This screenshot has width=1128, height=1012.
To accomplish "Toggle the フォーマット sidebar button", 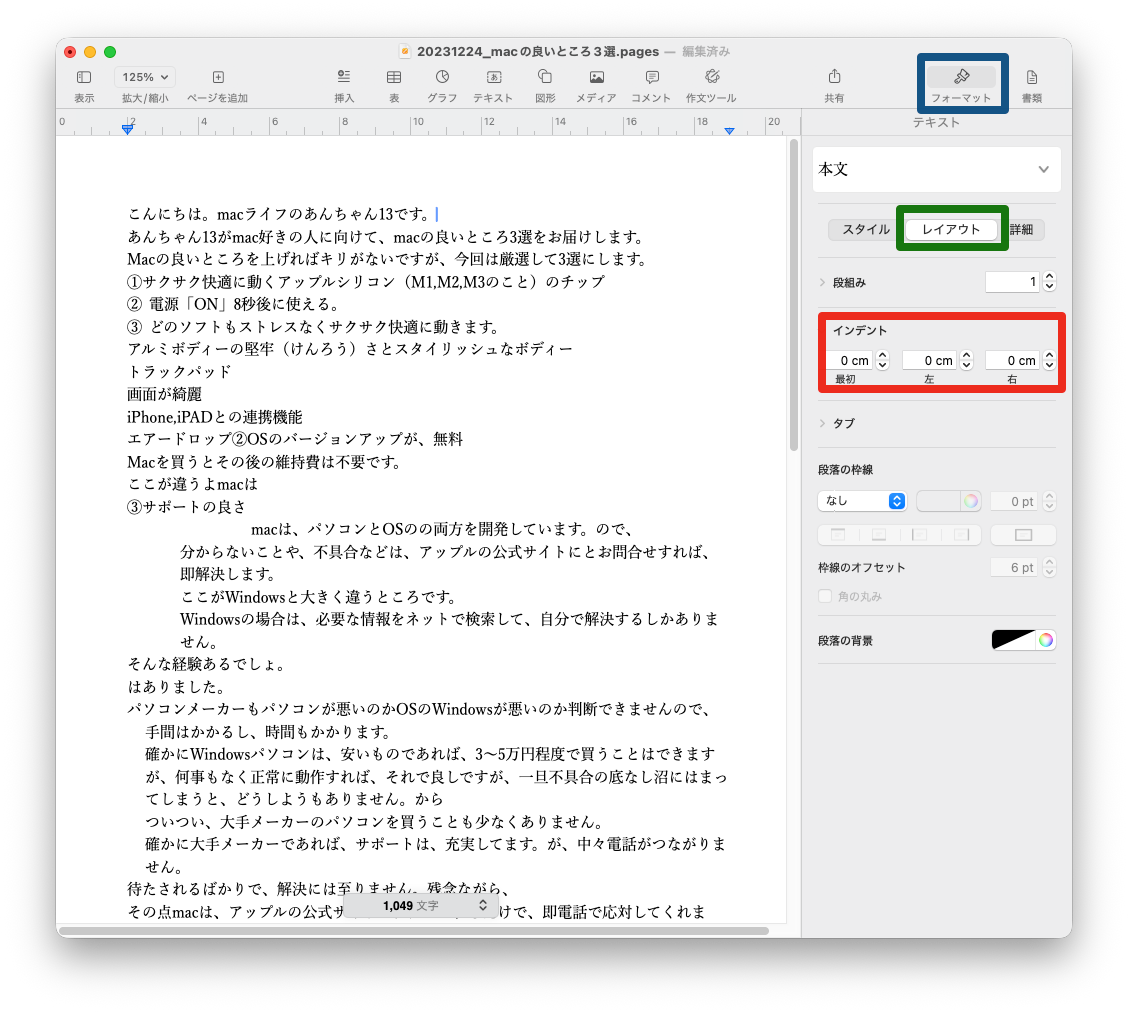I will coord(961,78).
